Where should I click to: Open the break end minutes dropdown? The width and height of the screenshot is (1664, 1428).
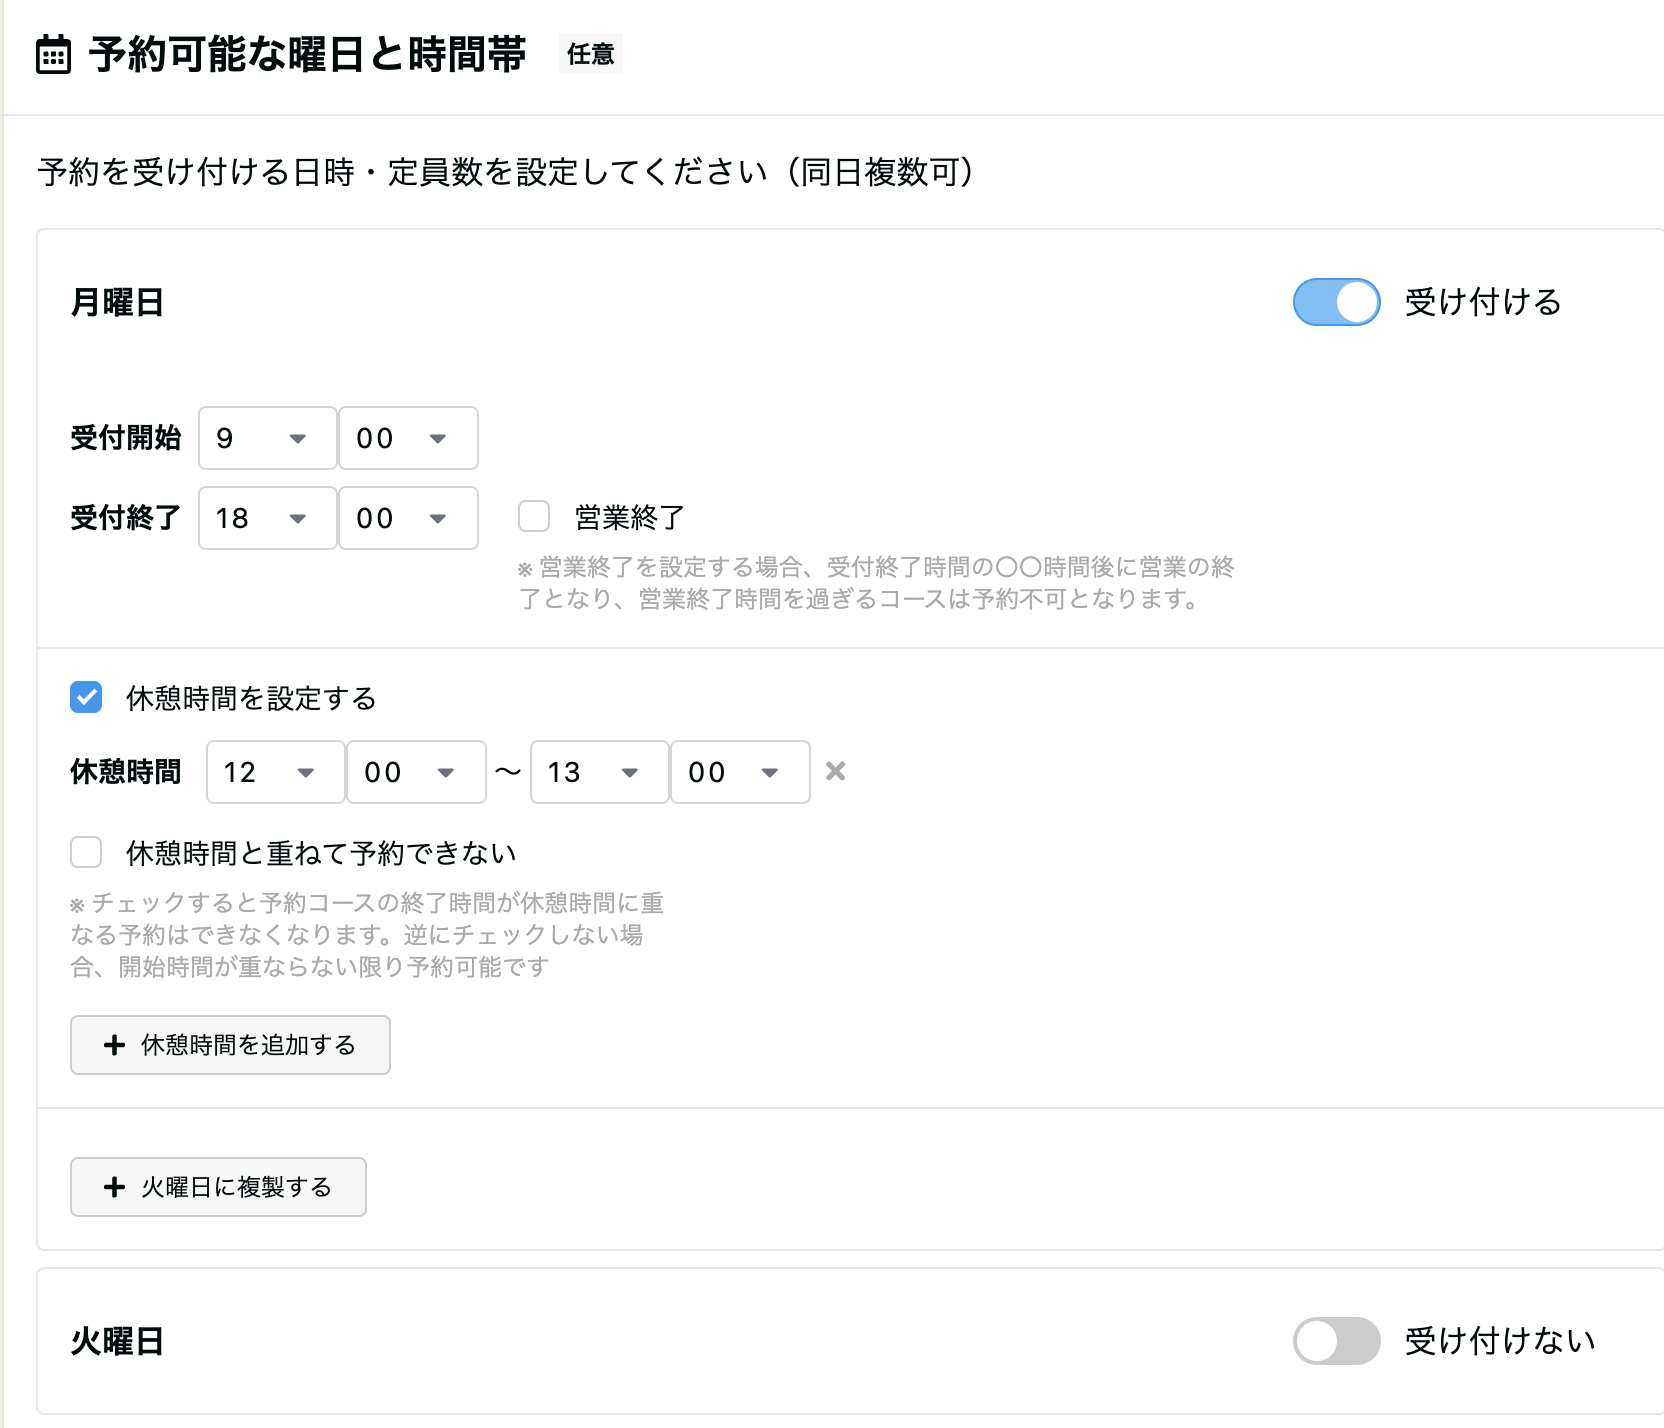pyautogui.click(x=740, y=771)
